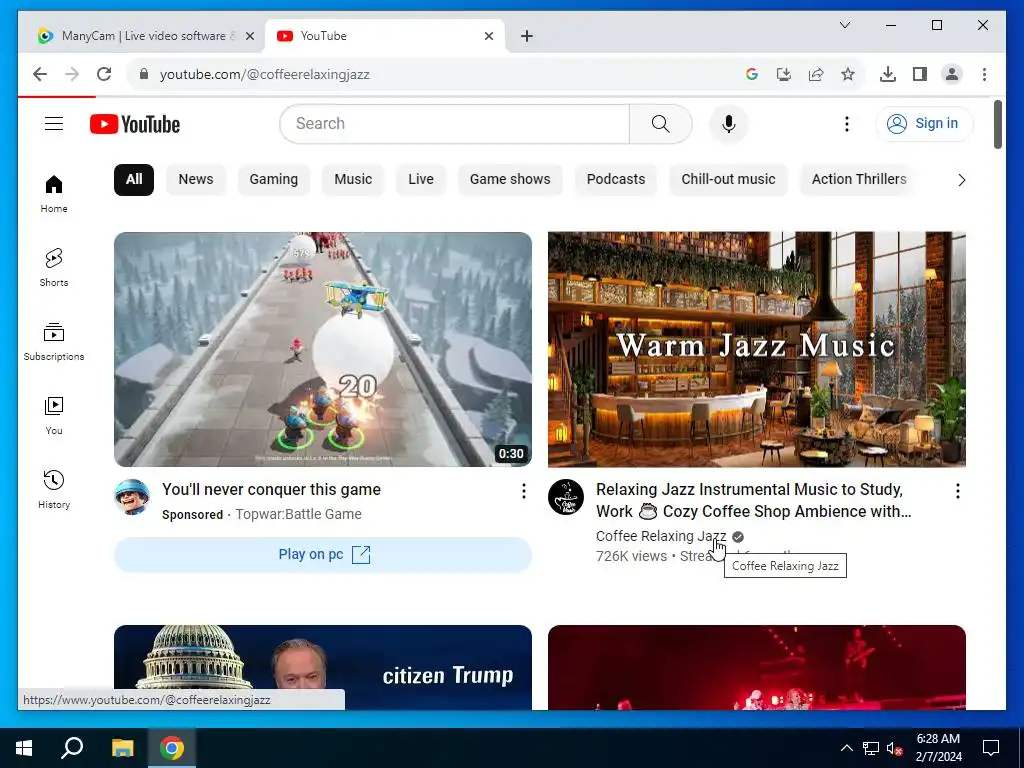
Task: Open the muted volume tray icon
Action: (894, 748)
